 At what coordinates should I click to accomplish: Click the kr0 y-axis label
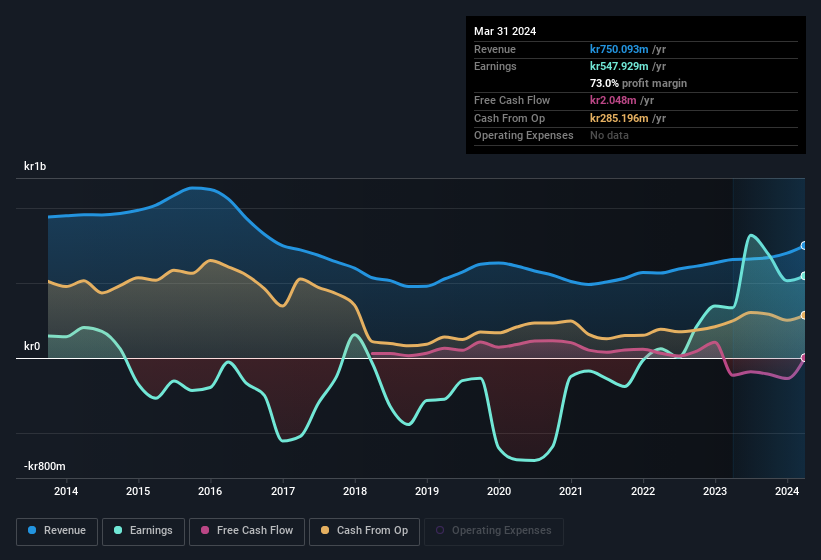[x=32, y=346]
